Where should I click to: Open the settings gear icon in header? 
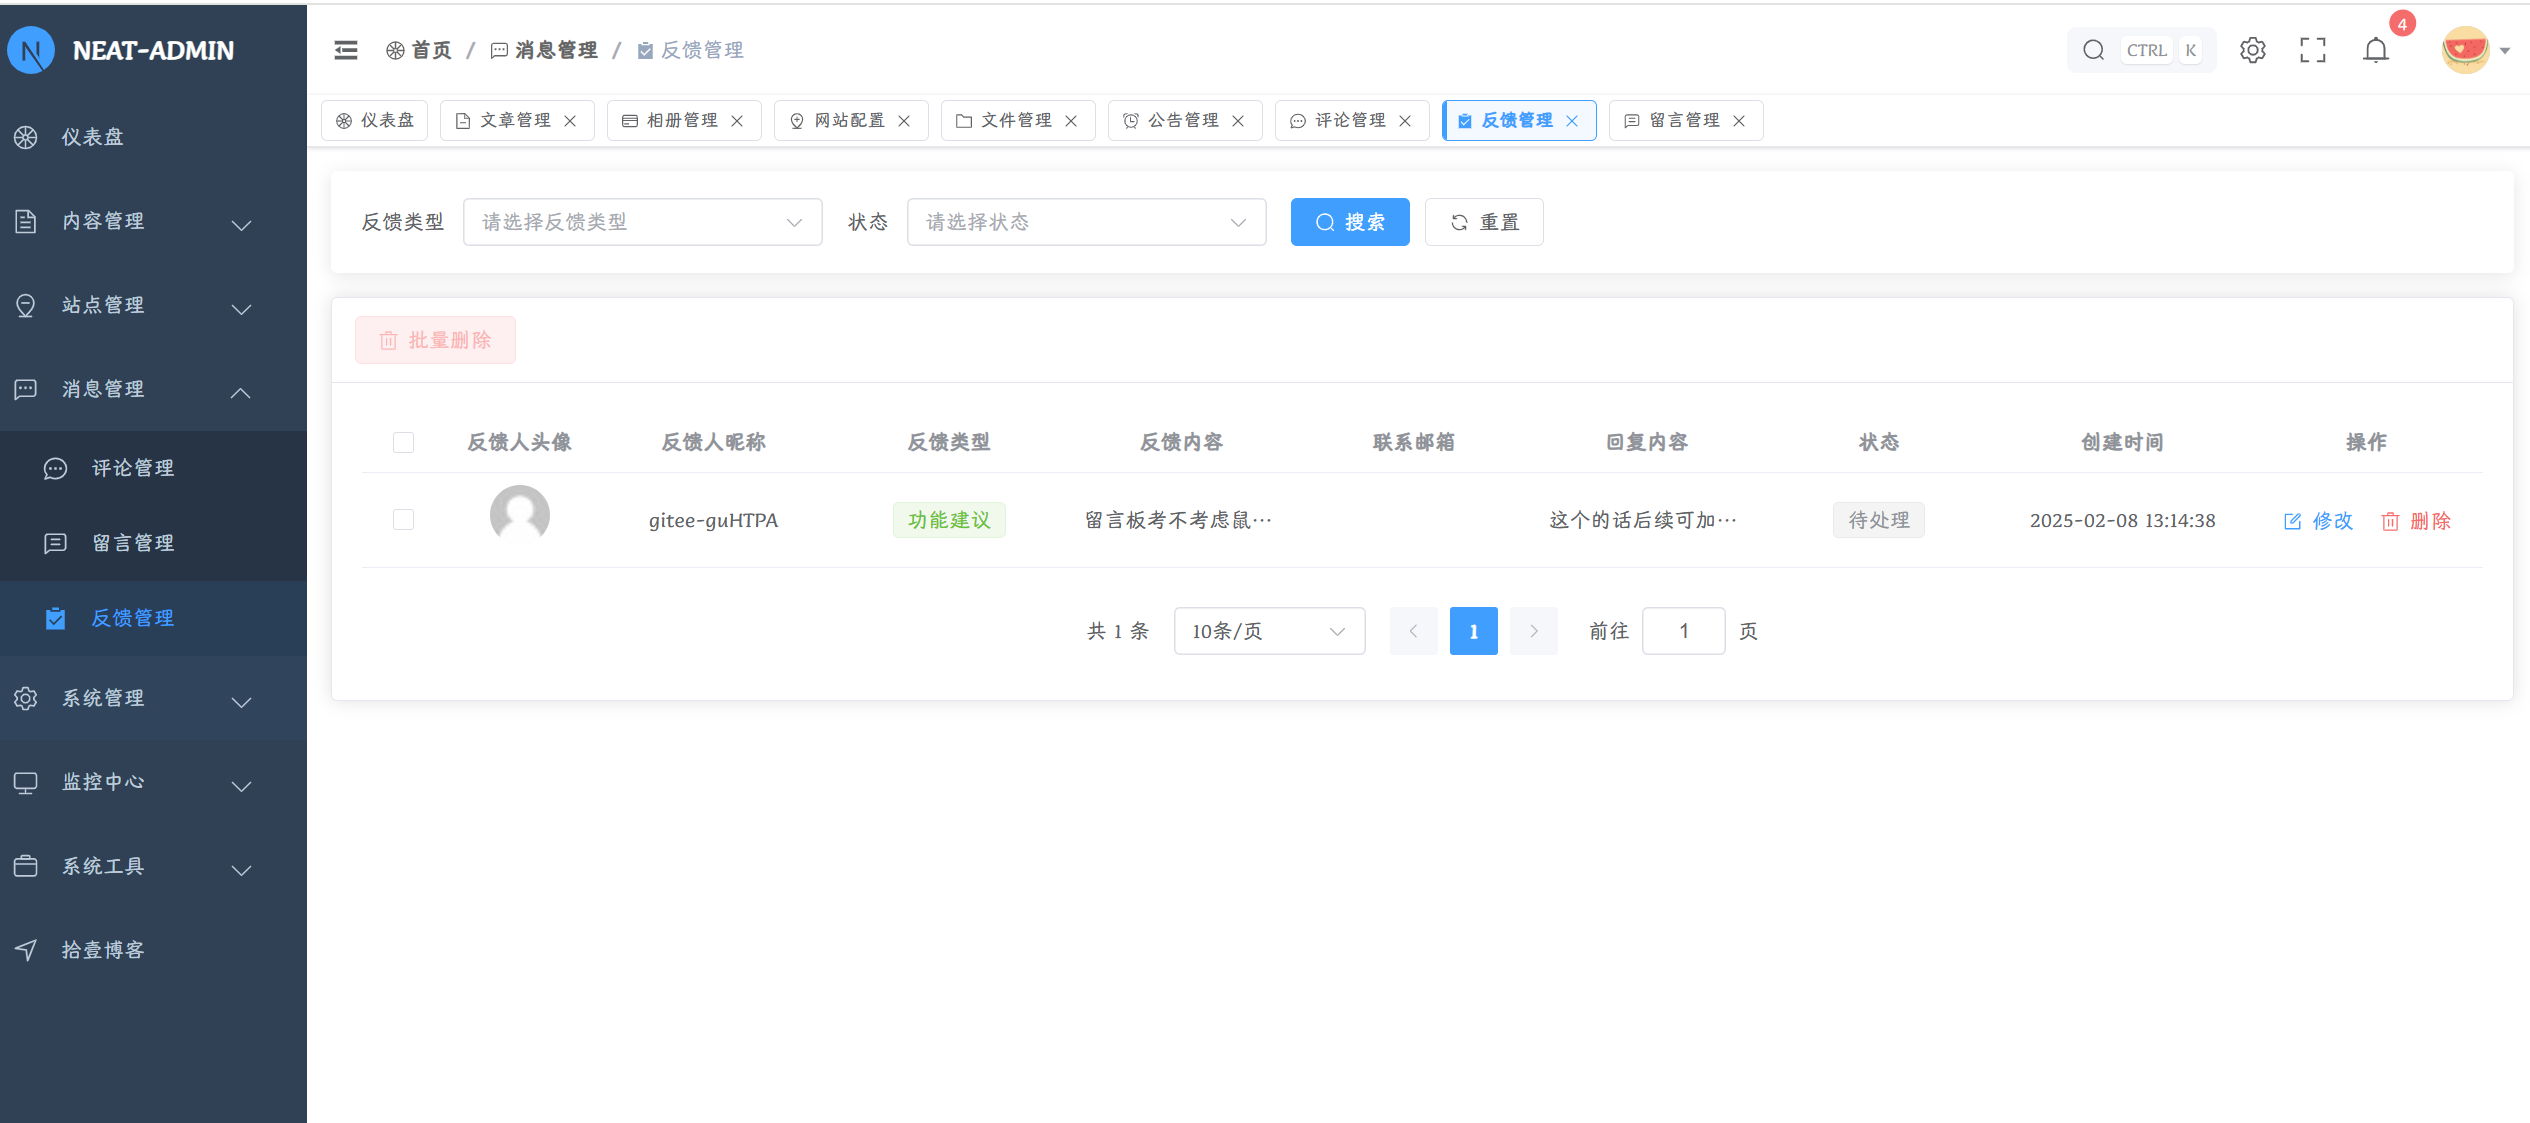pos(2252,50)
